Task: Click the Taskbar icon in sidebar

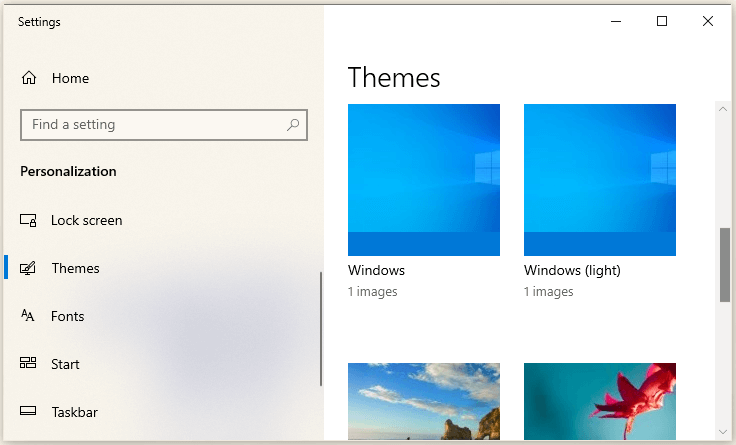Action: click(x=29, y=412)
